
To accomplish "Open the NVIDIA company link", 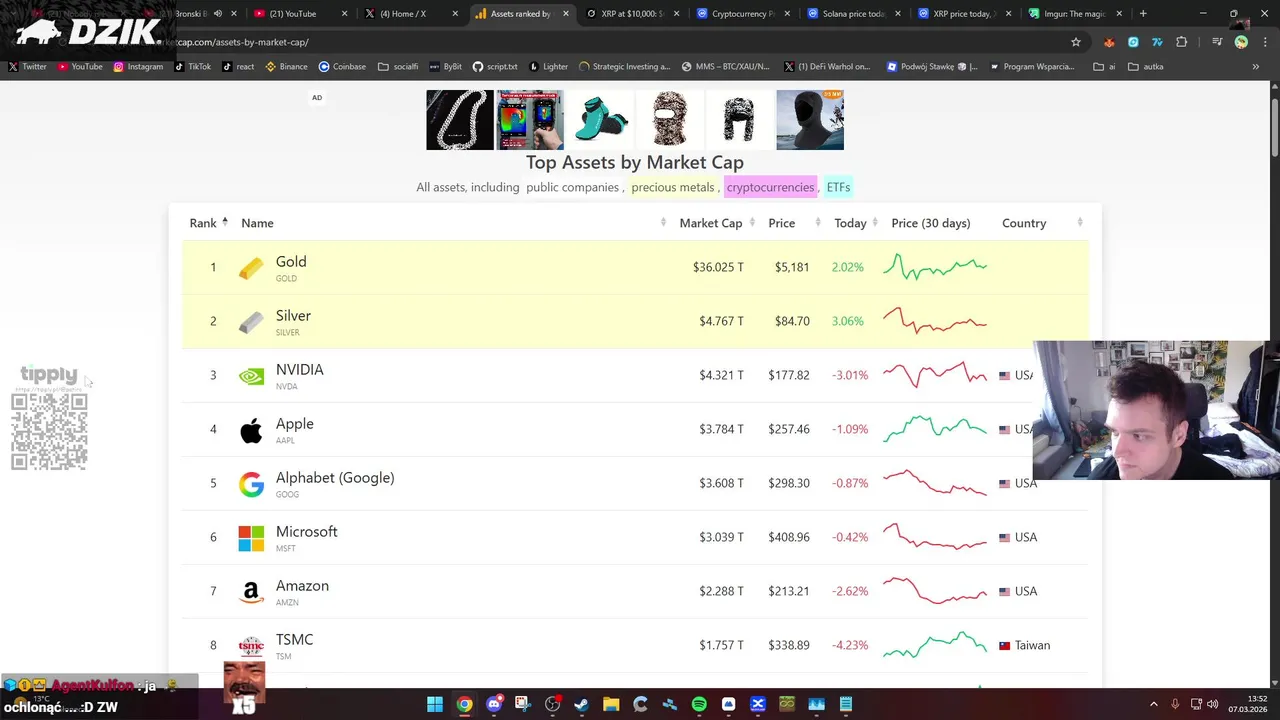I will [x=299, y=370].
